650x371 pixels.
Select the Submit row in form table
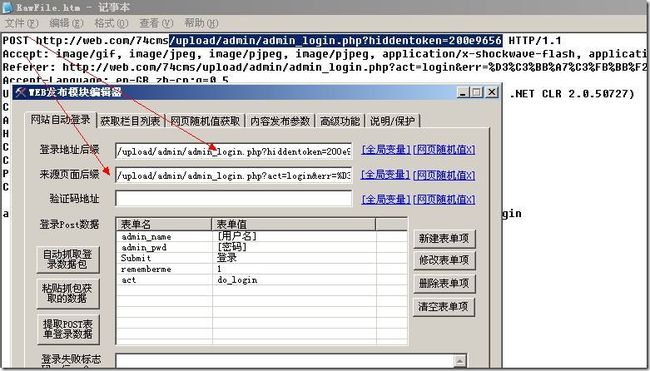(262, 258)
